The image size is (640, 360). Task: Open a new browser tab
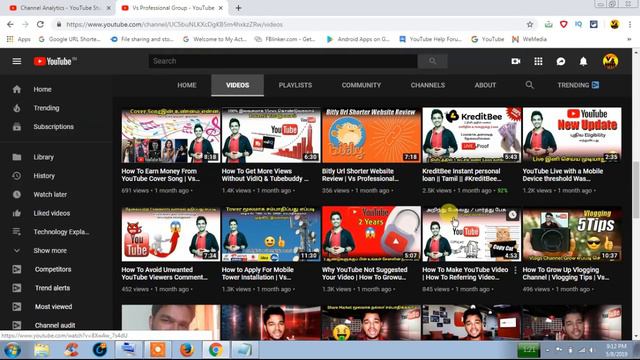238,8
